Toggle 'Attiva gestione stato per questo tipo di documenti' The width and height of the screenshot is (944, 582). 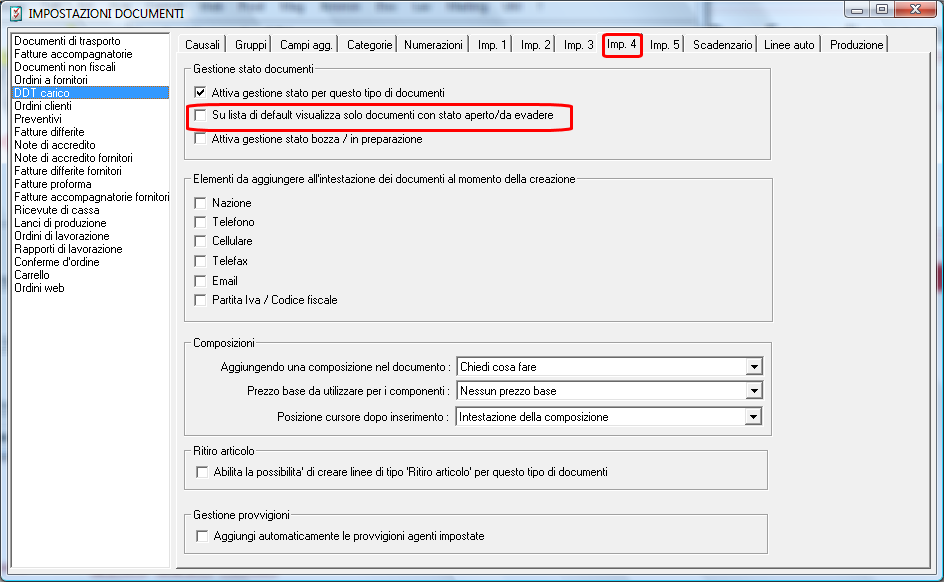point(200,93)
